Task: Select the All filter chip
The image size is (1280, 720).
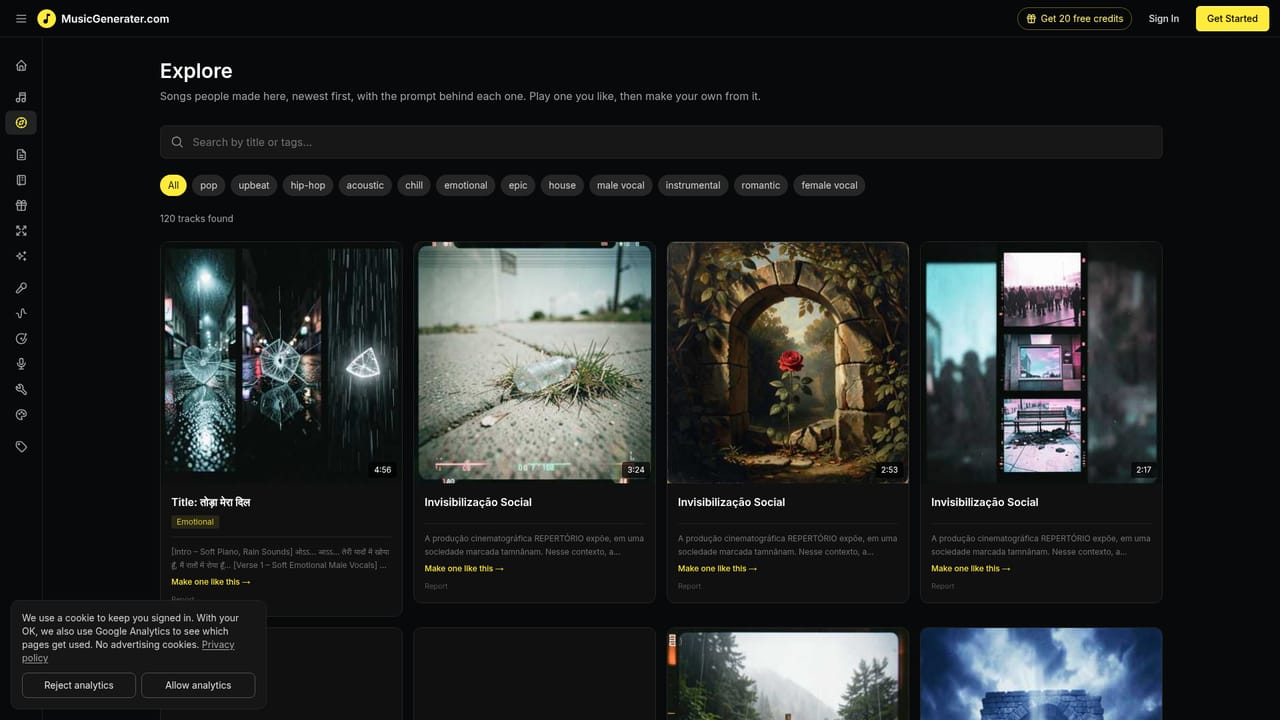Action: 173,185
